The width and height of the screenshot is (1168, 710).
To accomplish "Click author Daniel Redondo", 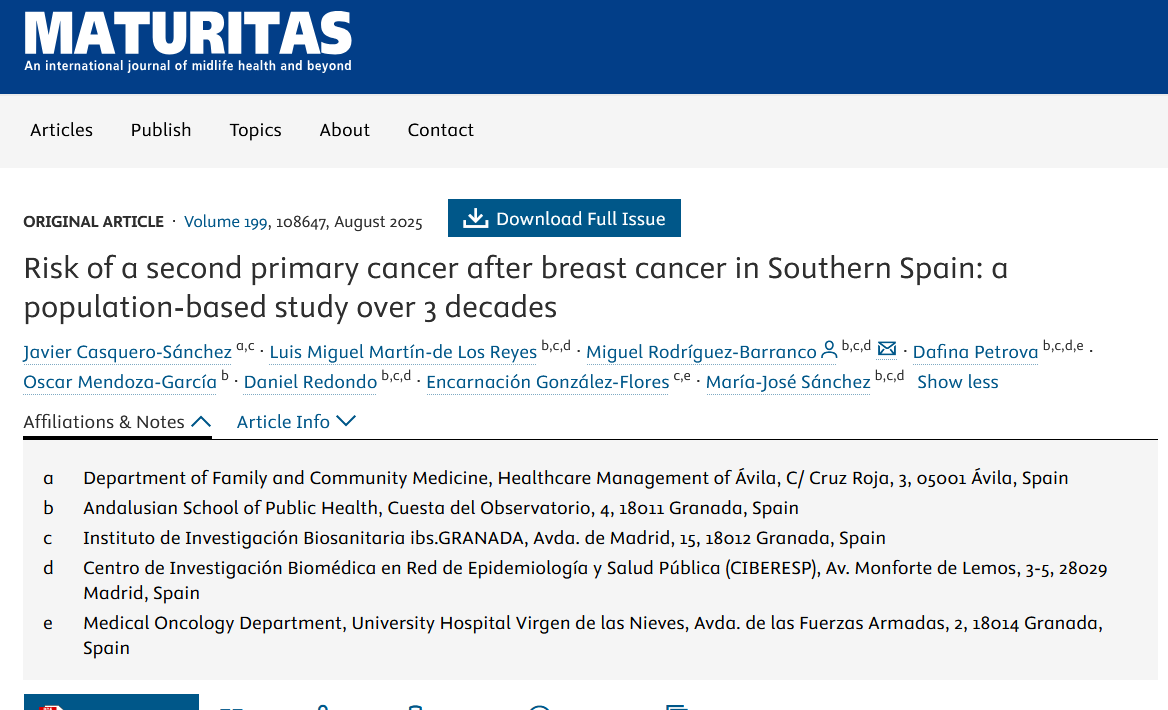I will (310, 382).
